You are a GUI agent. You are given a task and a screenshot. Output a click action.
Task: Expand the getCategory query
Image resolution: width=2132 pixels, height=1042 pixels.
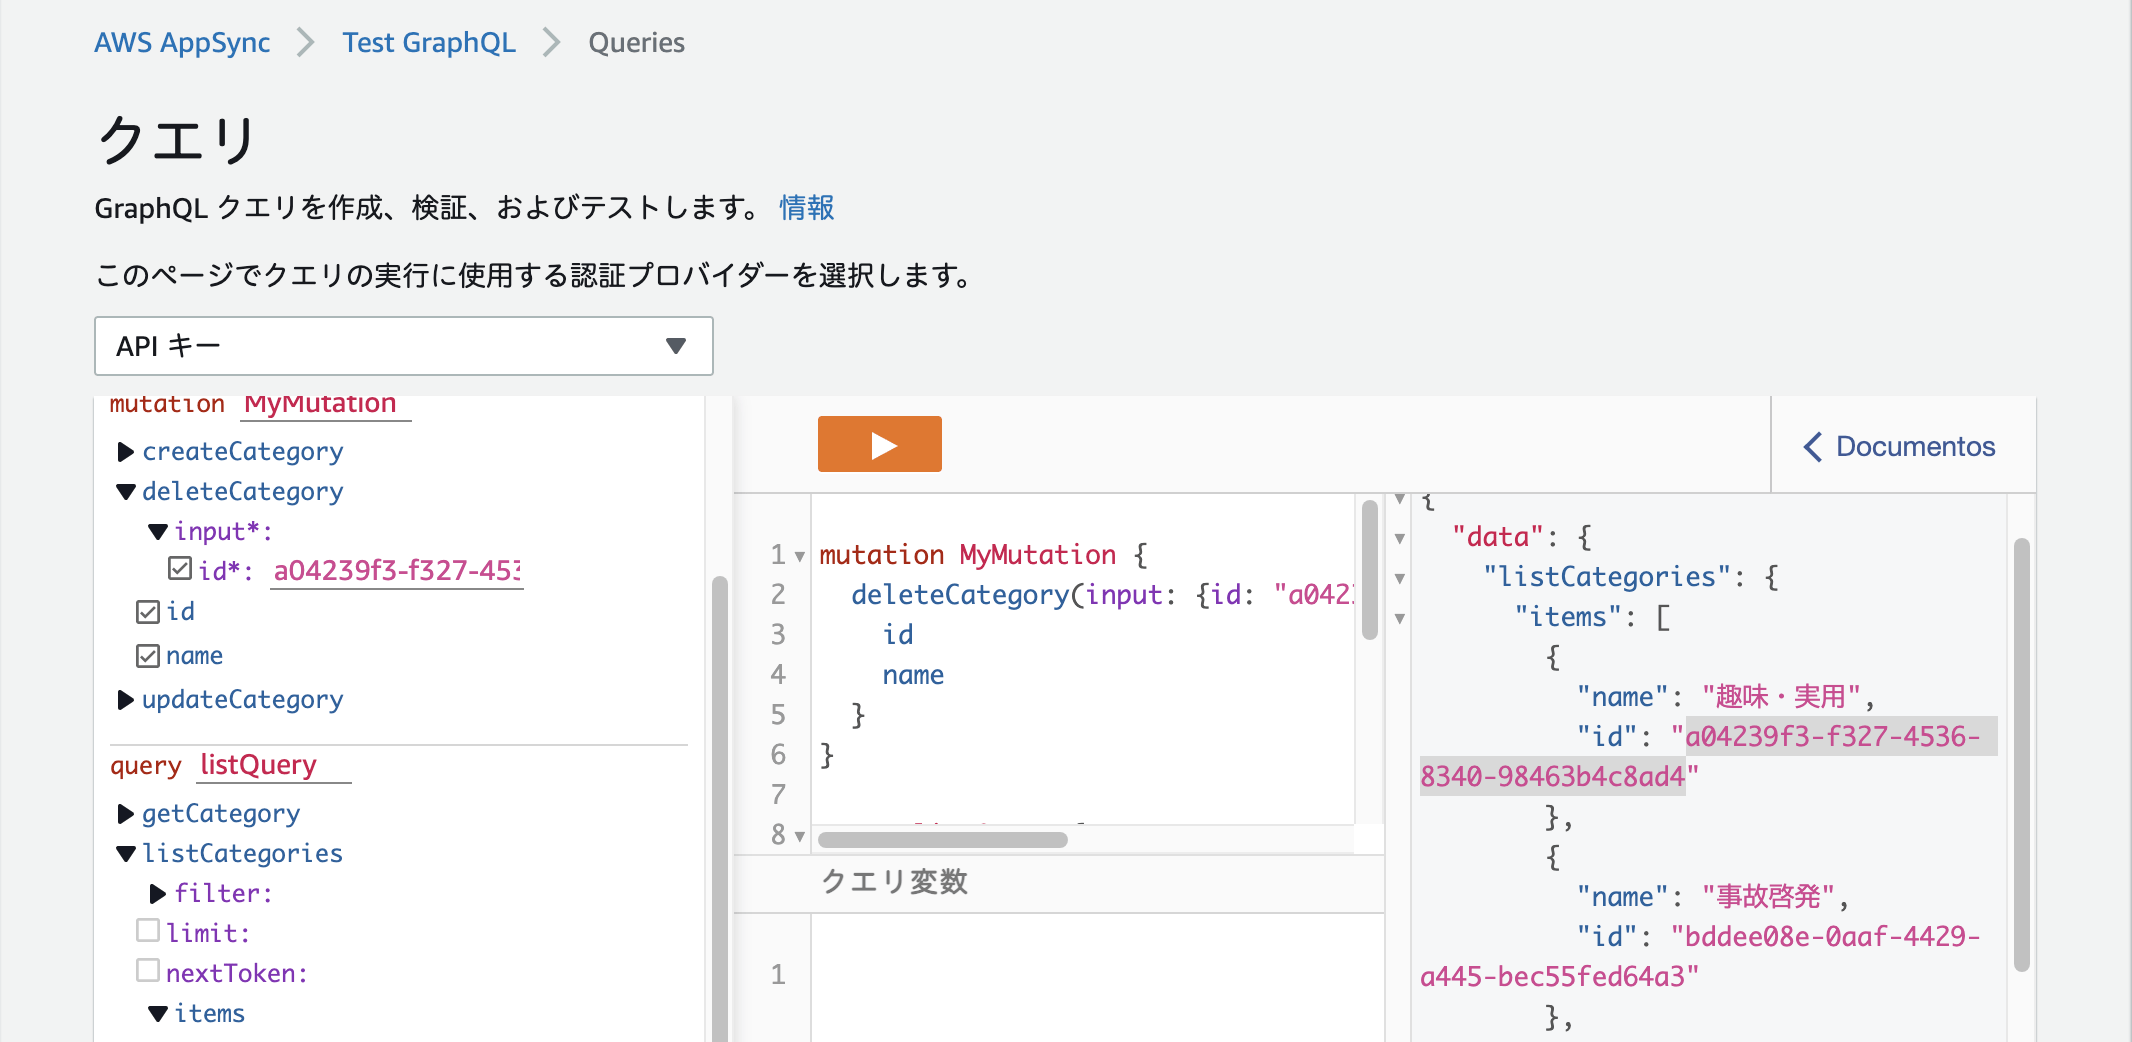tap(126, 814)
